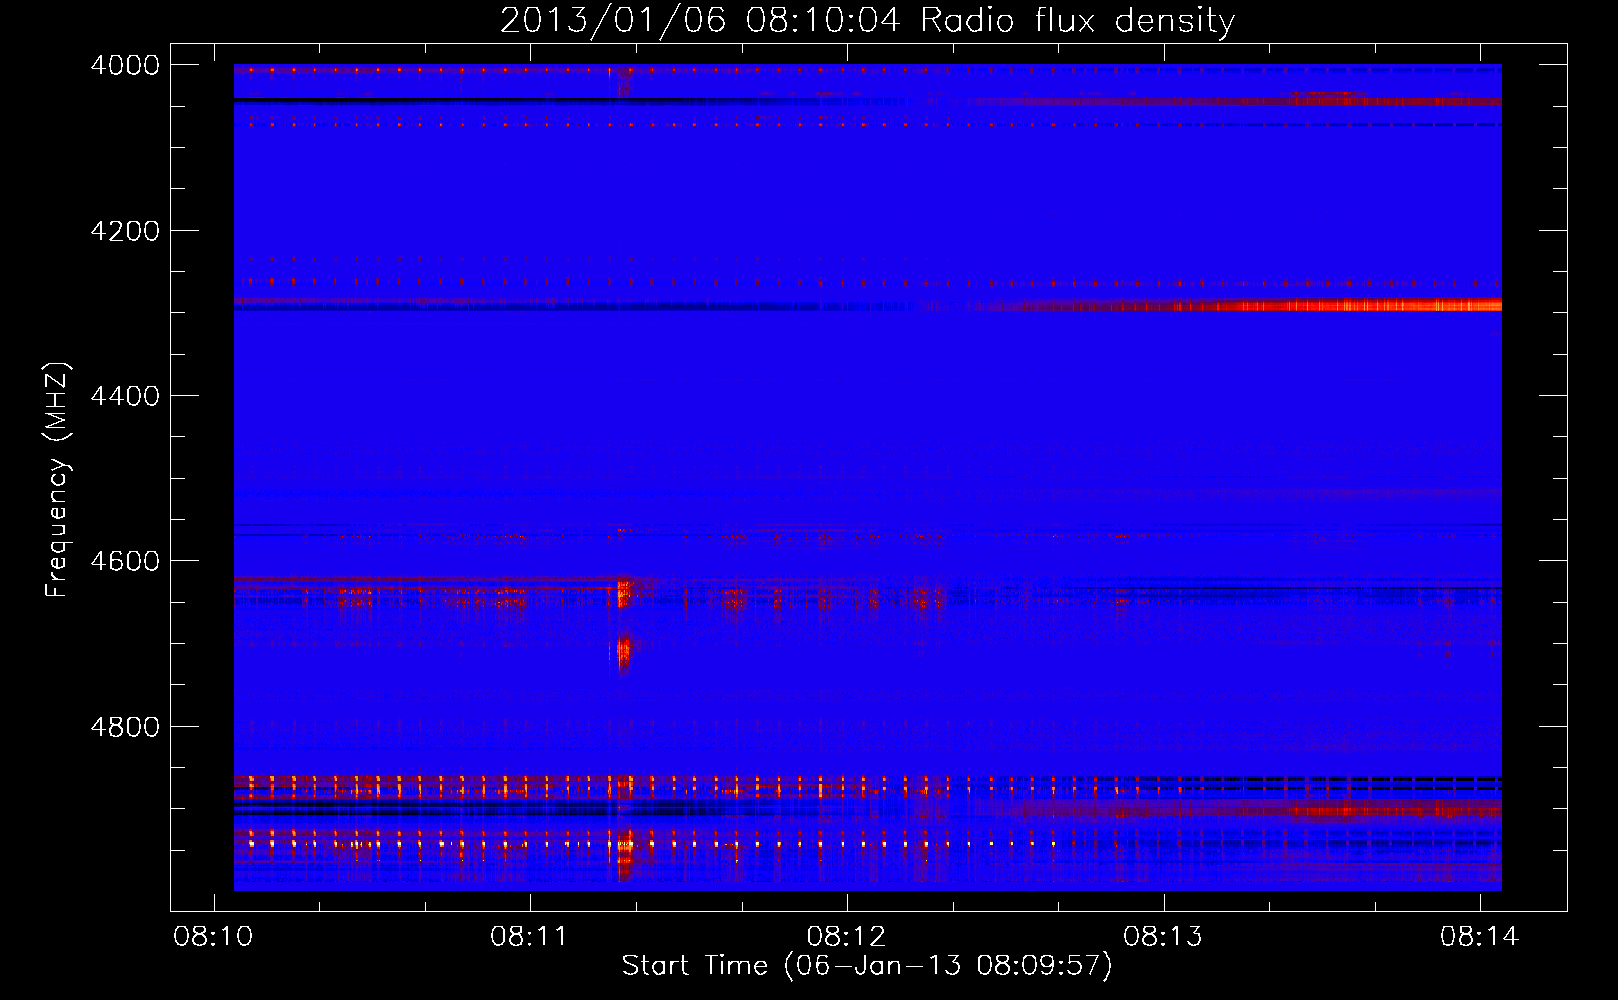
Task: Select the 4200 frequency tick label
Action: point(125,231)
